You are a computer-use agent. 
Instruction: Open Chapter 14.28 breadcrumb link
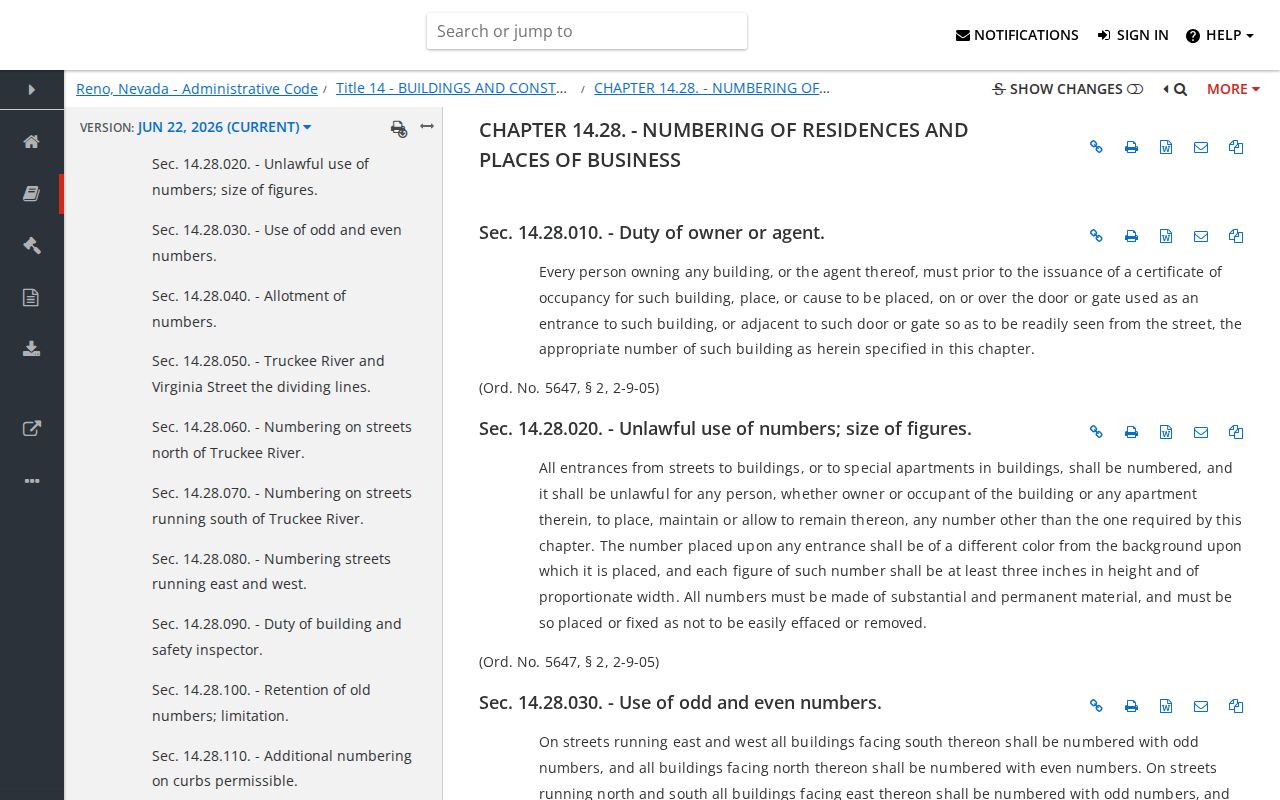coord(712,88)
